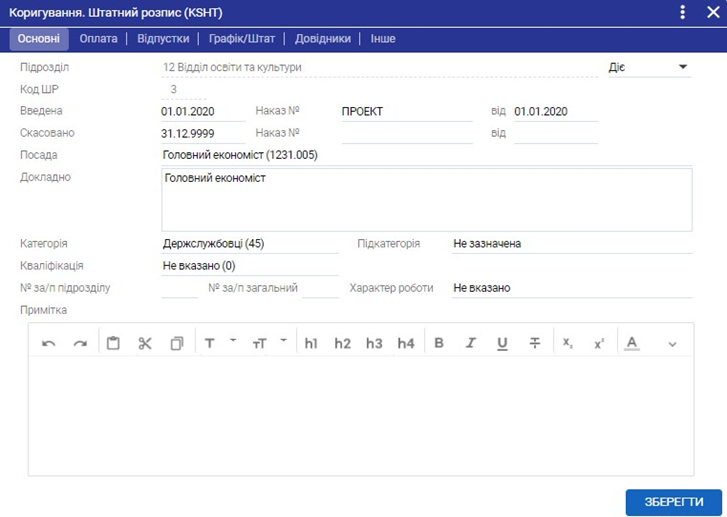Click into the Докладно text area

[x=426, y=199]
